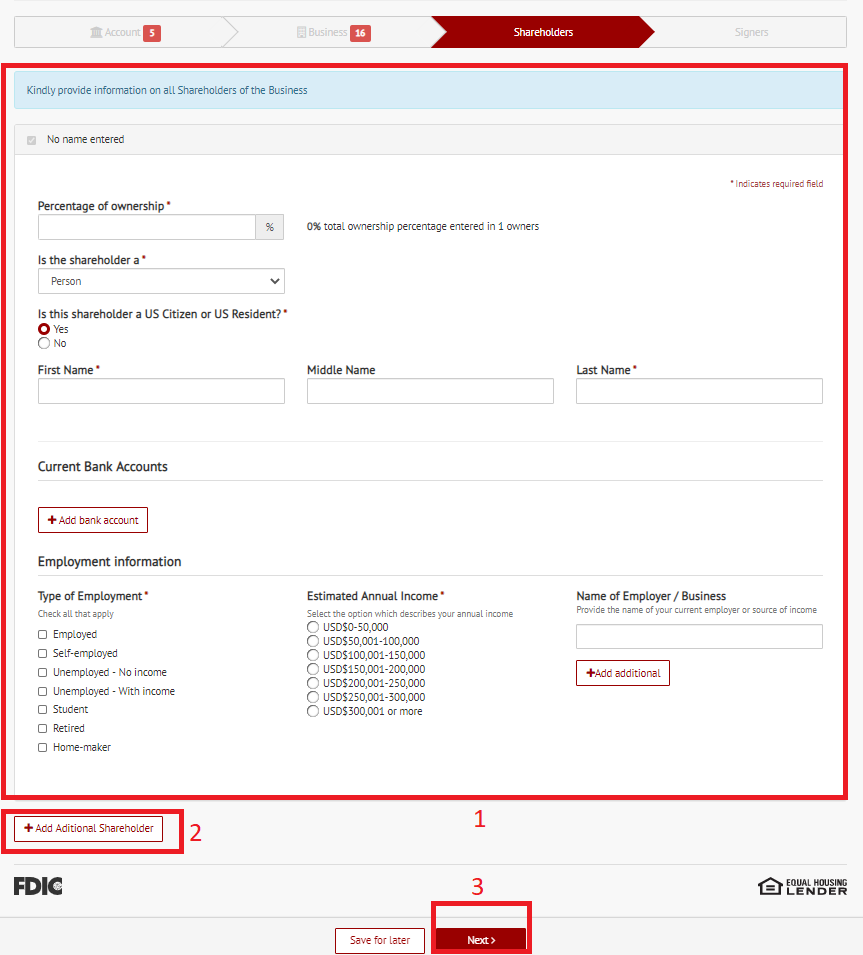The width and height of the screenshot is (863, 955).
Task: Select Yes for US Citizen question
Action: (44, 329)
